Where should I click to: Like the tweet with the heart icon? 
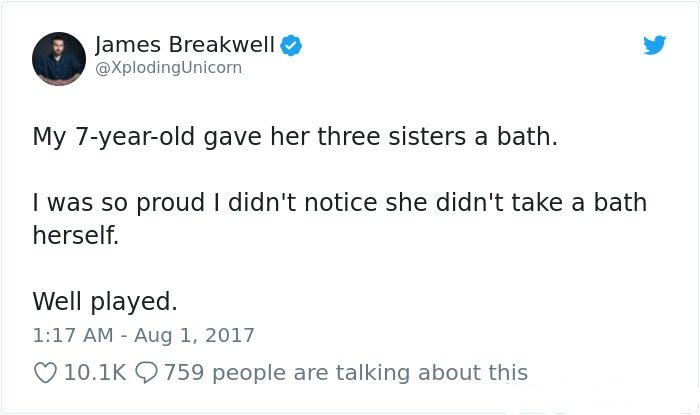pos(46,373)
